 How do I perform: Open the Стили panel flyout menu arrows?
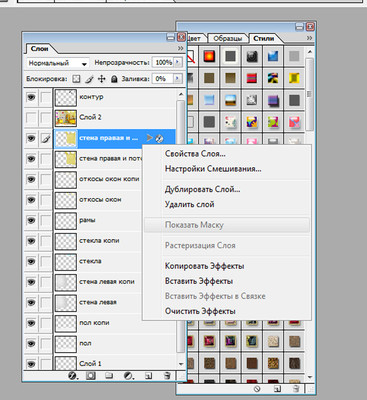point(310,38)
